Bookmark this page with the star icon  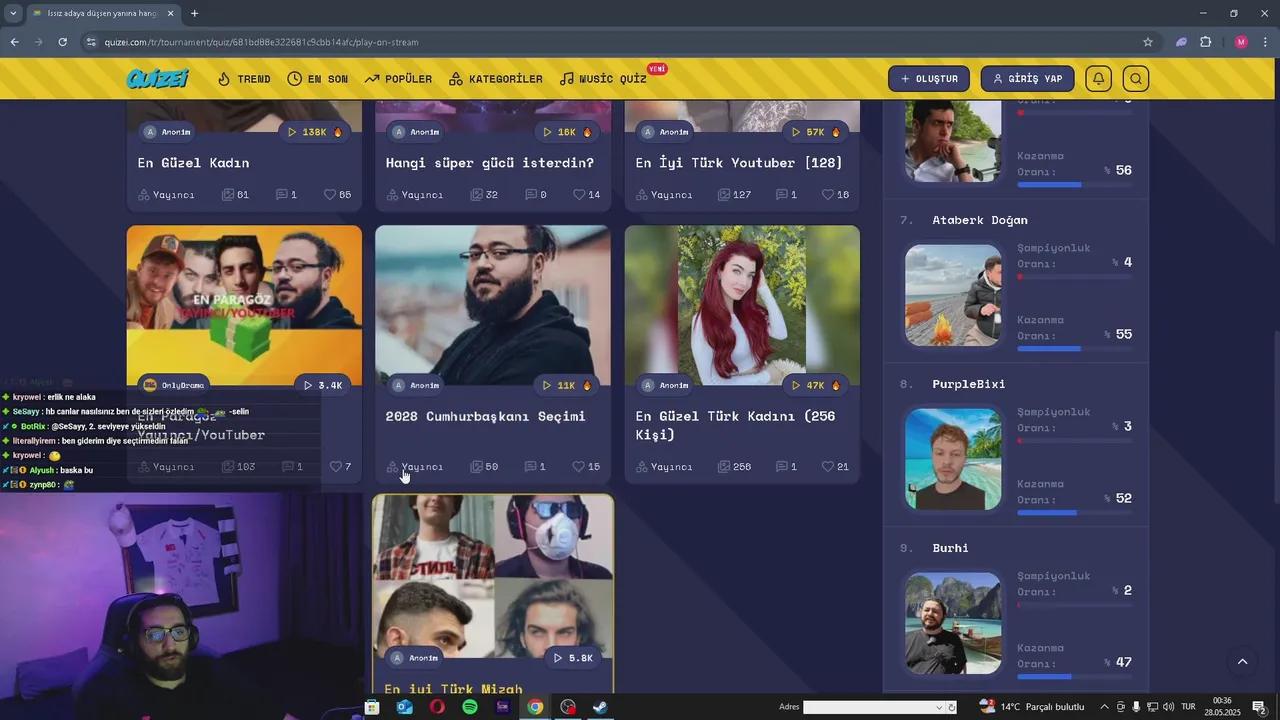[x=1148, y=42]
